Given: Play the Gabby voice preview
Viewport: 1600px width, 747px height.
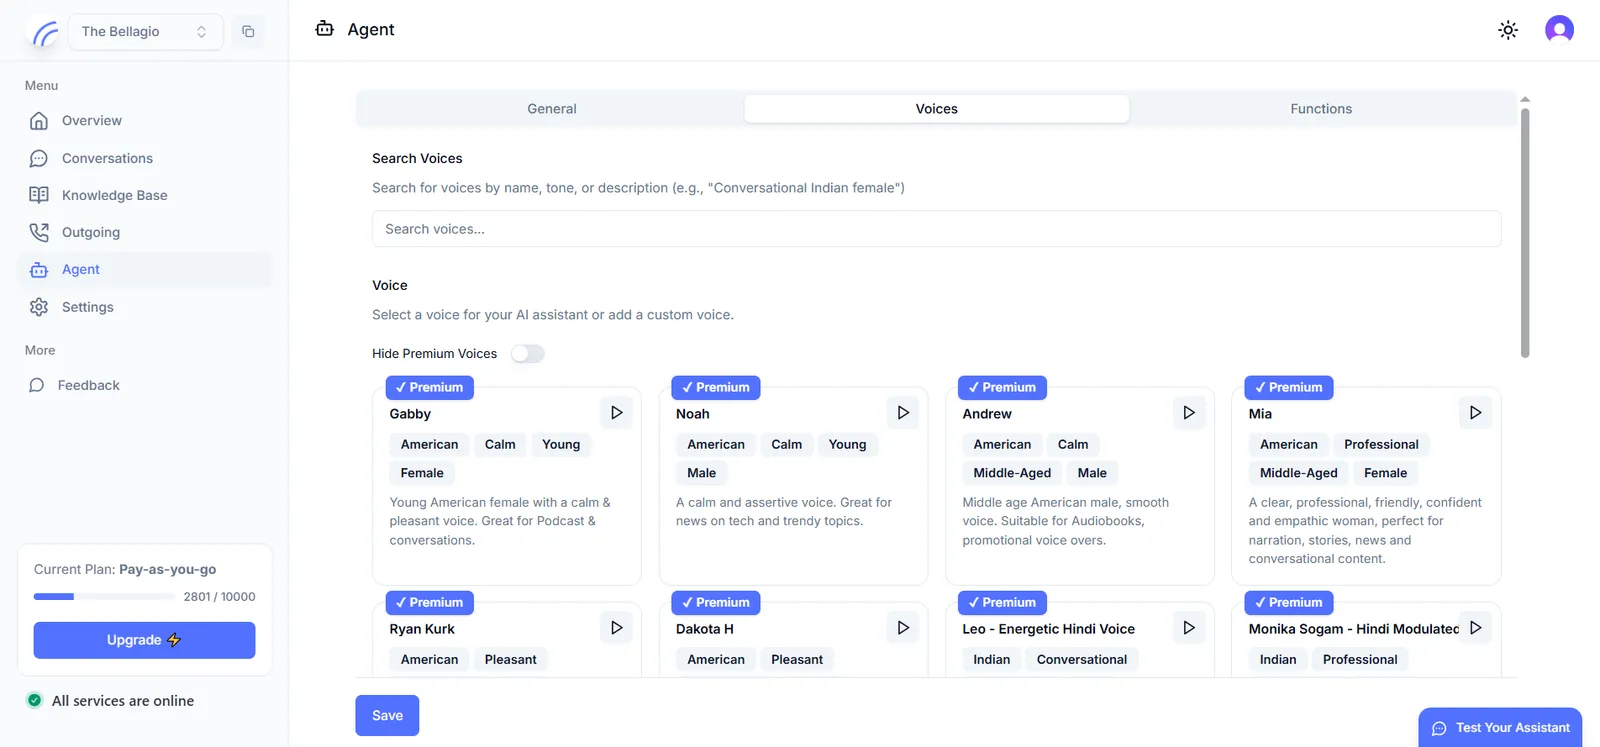Looking at the screenshot, I should pyautogui.click(x=616, y=413).
